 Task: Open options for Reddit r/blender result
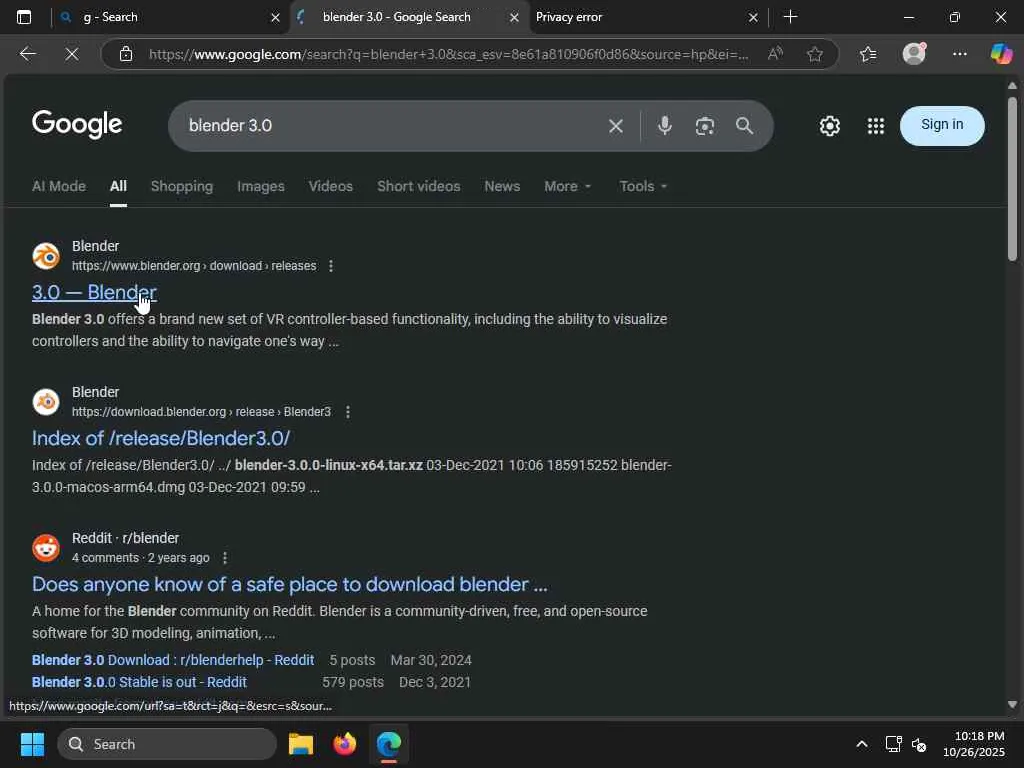[225, 558]
